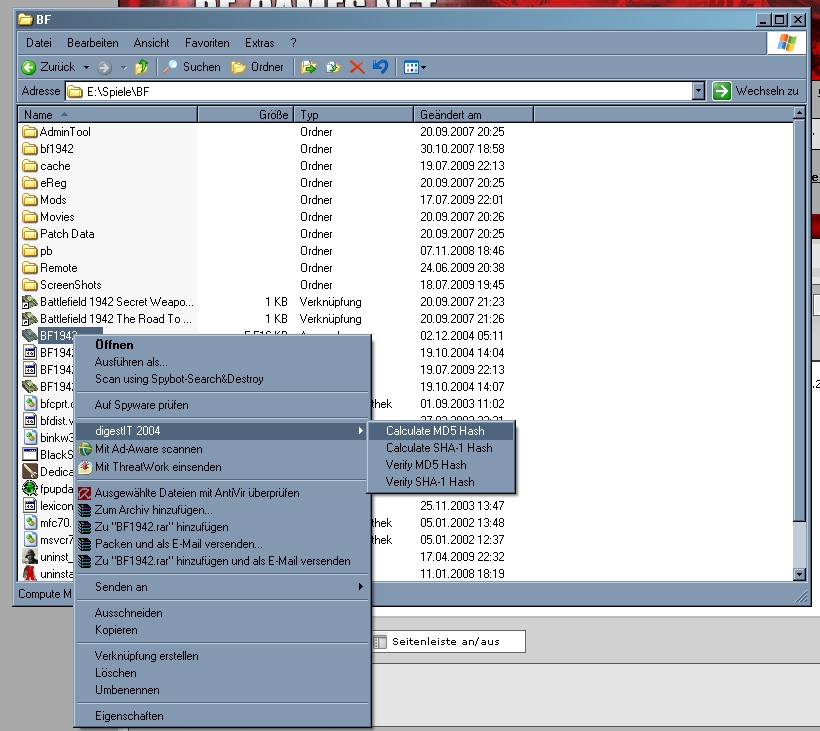Sort by the Größe column header

246,115
